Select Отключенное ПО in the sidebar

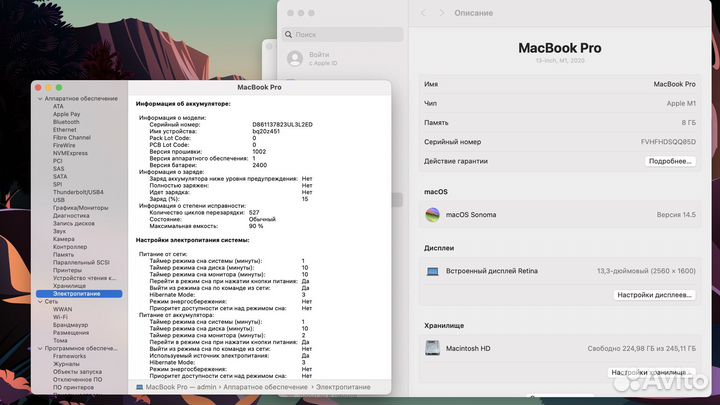click(77, 379)
